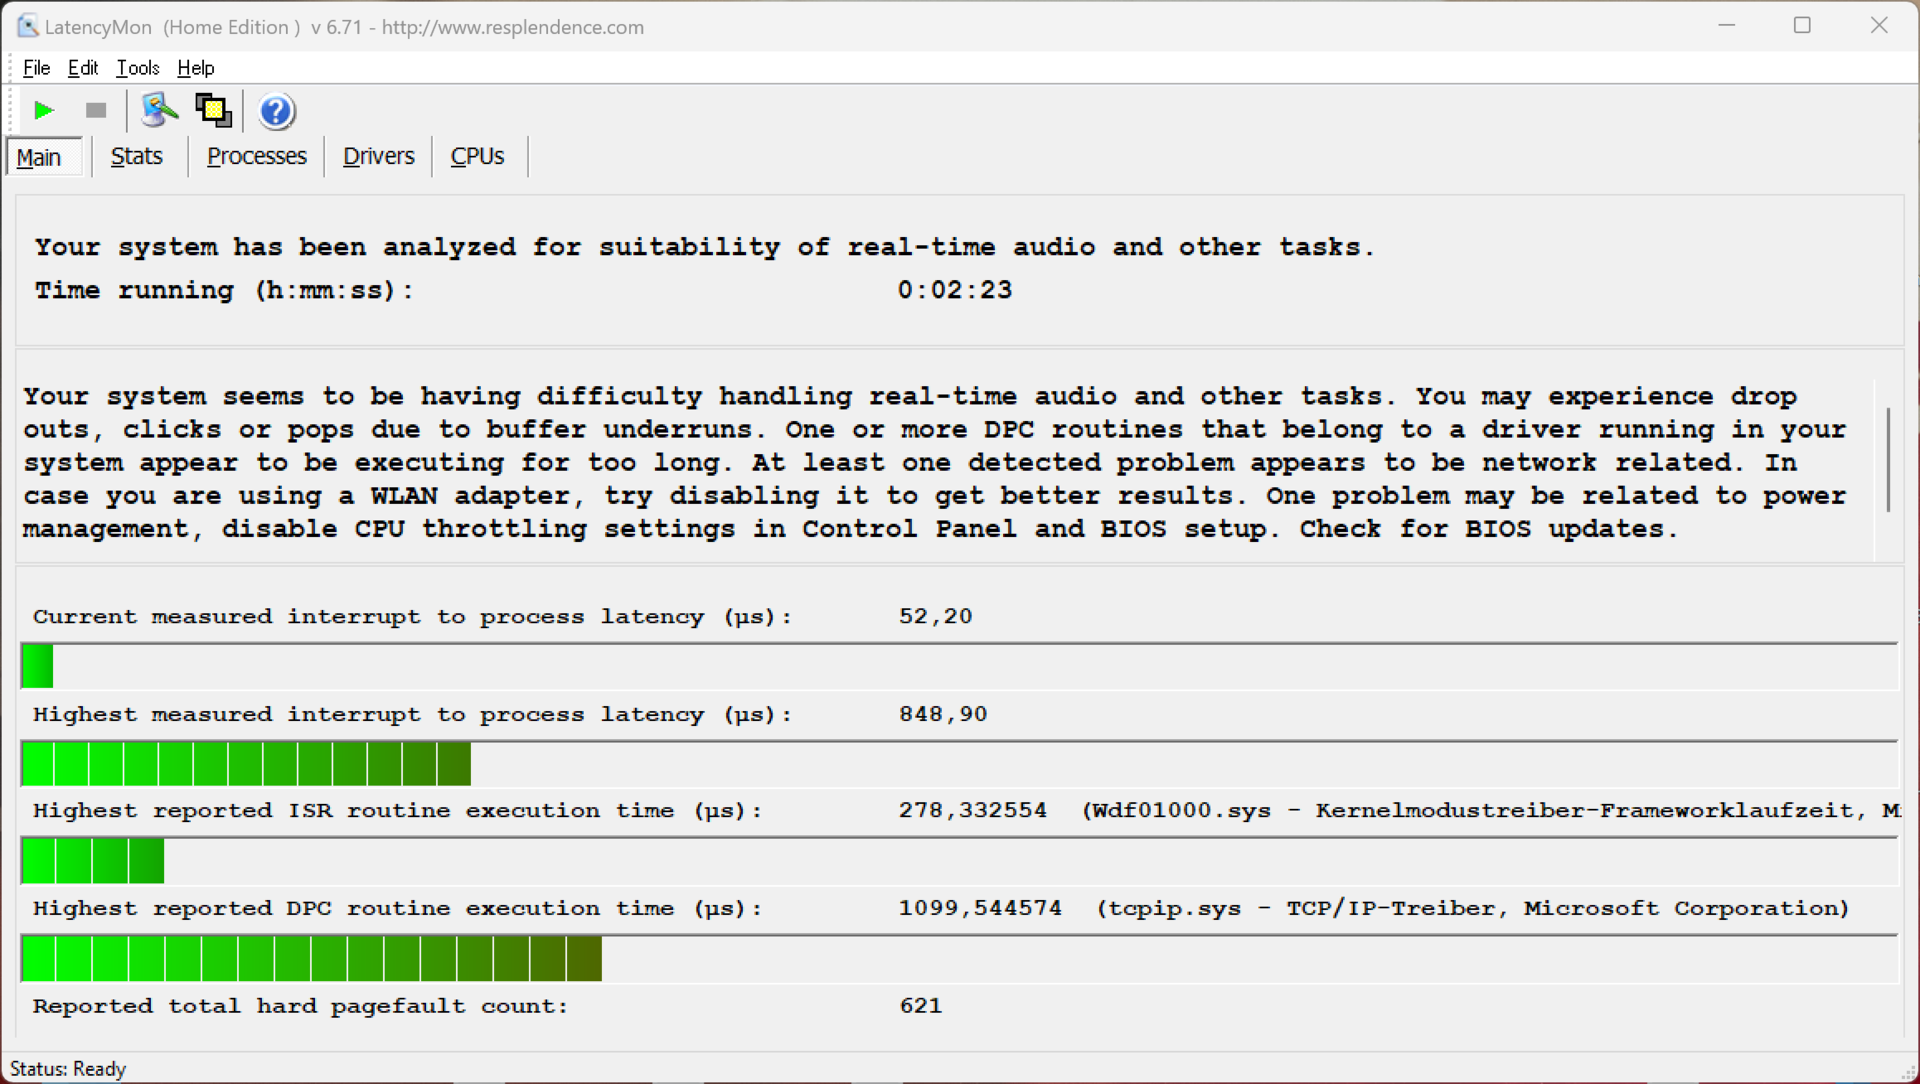The height and width of the screenshot is (1084, 1920).
Task: Switch to the Stats tab
Action: coord(137,156)
